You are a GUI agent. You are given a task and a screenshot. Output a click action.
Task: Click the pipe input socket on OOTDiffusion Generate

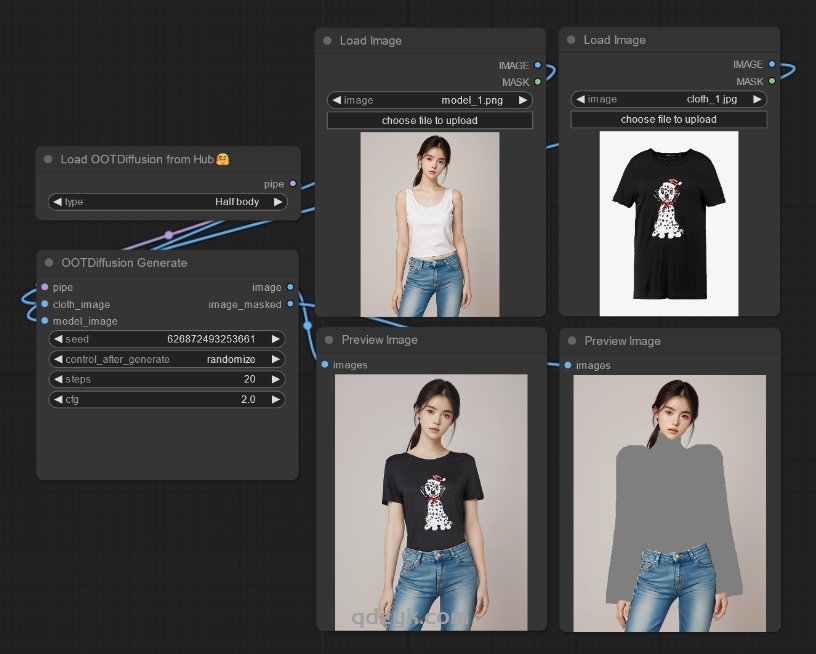point(44,287)
